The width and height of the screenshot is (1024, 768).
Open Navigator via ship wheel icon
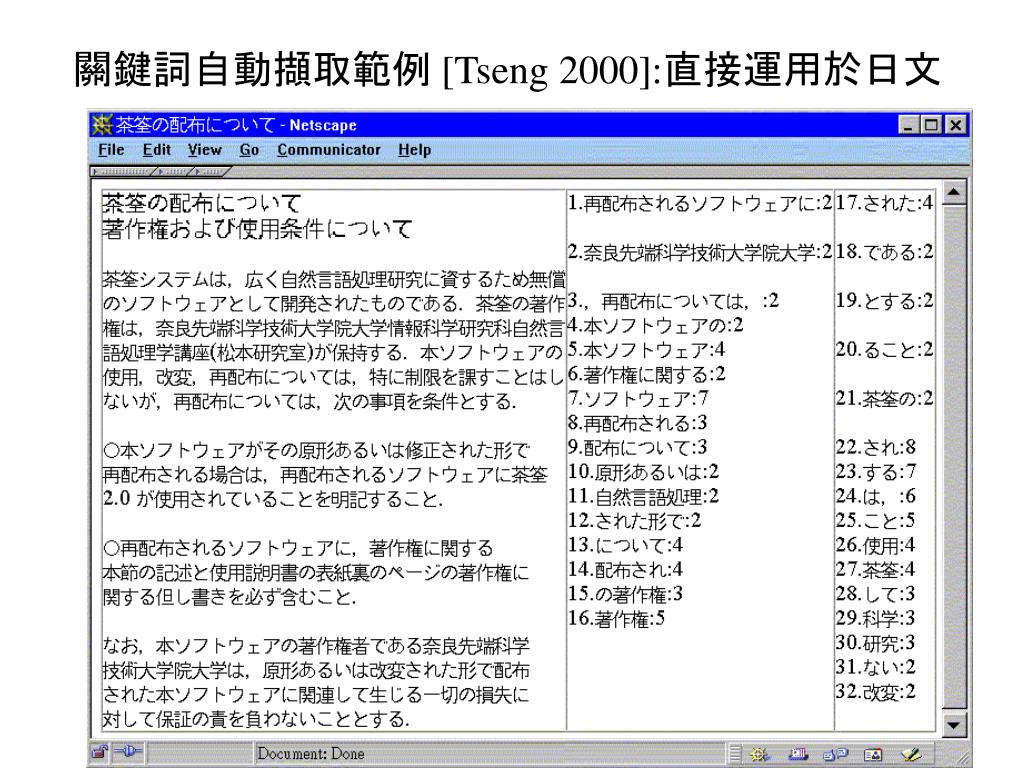pyautogui.click(x=759, y=754)
